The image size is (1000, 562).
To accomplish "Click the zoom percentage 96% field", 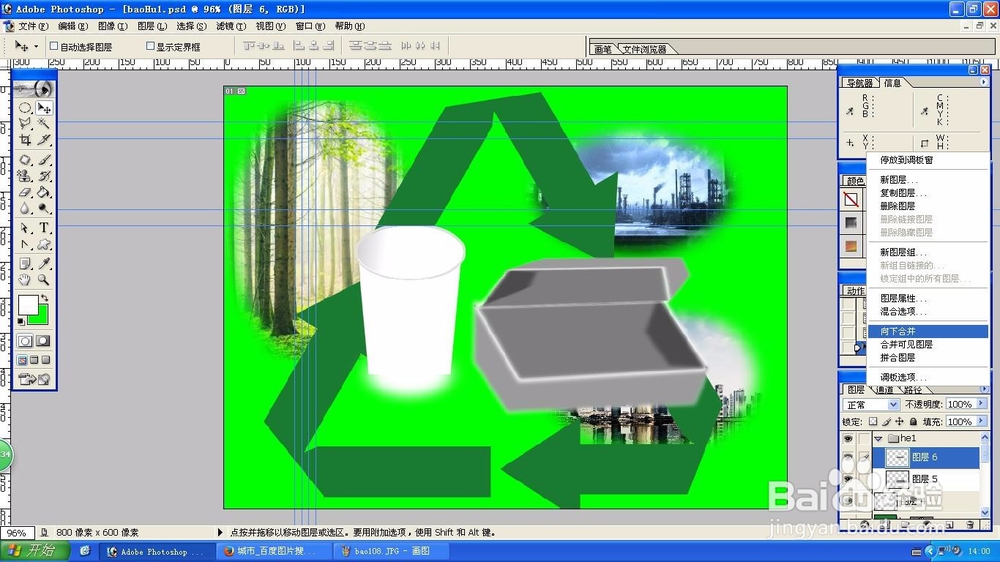I will pyautogui.click(x=17, y=533).
